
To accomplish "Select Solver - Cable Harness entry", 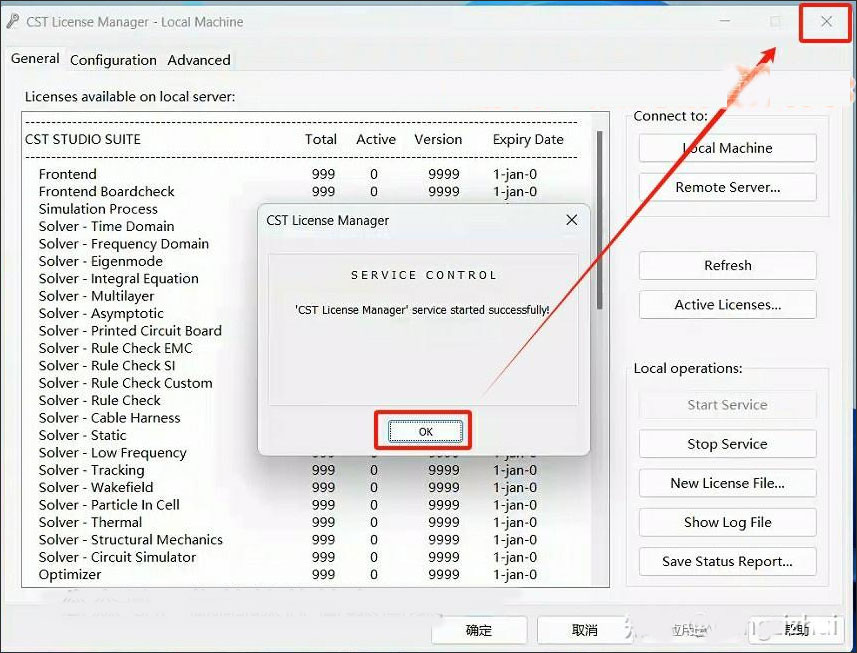I will pyautogui.click(x=109, y=418).
